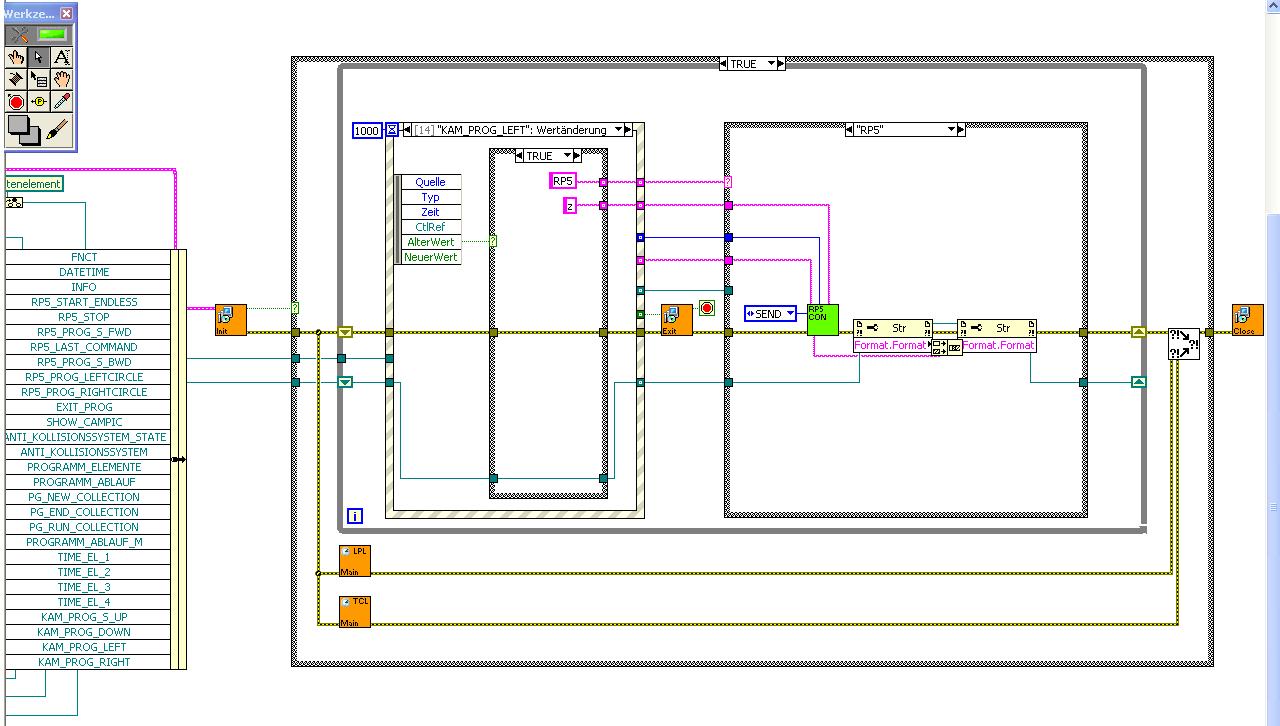Screen dimensions: 1280x726
Task: Click the foreground color swatch in tools palette
Action: point(18,125)
